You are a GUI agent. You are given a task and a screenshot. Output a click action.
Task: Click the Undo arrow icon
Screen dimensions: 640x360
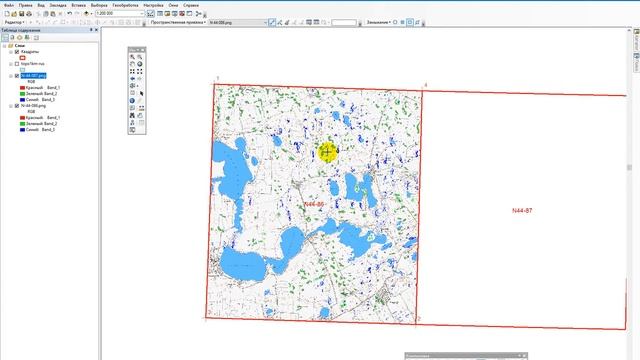(69, 13)
